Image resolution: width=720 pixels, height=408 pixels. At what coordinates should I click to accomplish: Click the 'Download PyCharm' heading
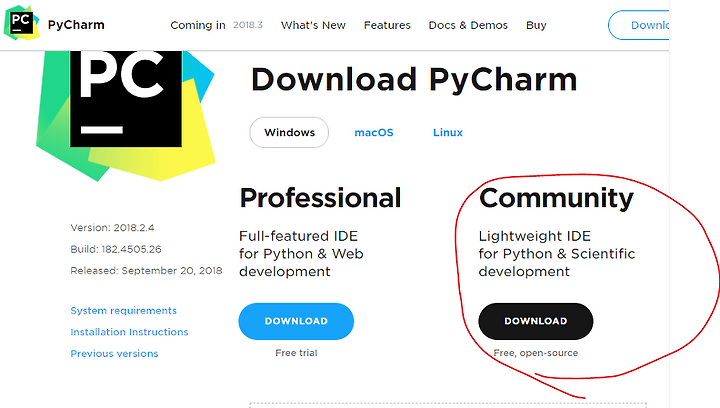coord(414,80)
